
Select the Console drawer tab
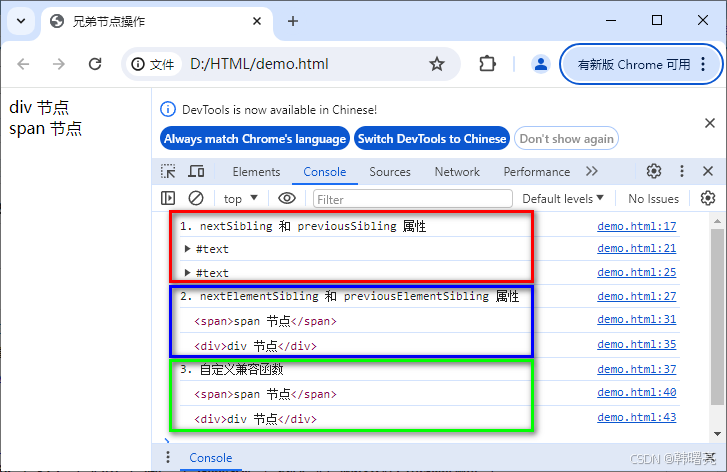(210, 458)
